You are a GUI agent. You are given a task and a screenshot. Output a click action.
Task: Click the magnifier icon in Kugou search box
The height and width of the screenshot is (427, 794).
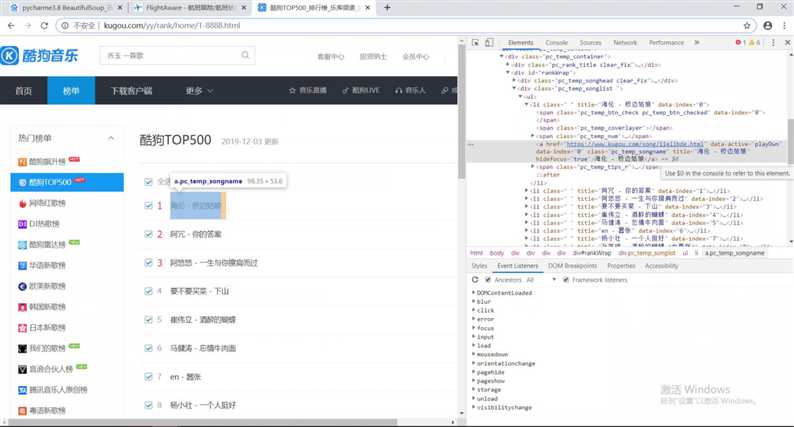(245, 55)
